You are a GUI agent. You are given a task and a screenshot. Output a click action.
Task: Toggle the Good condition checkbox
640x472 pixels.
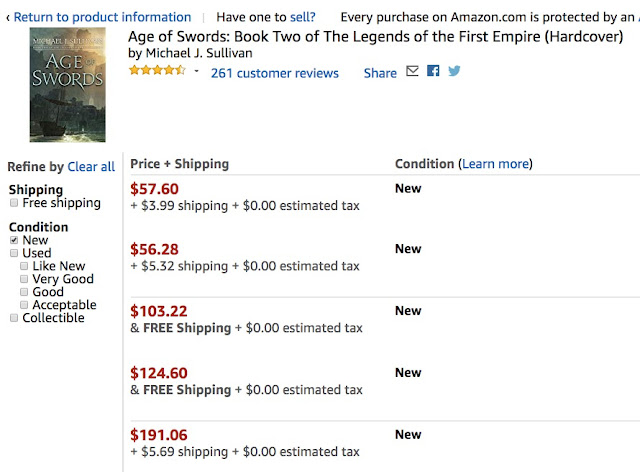25,293
